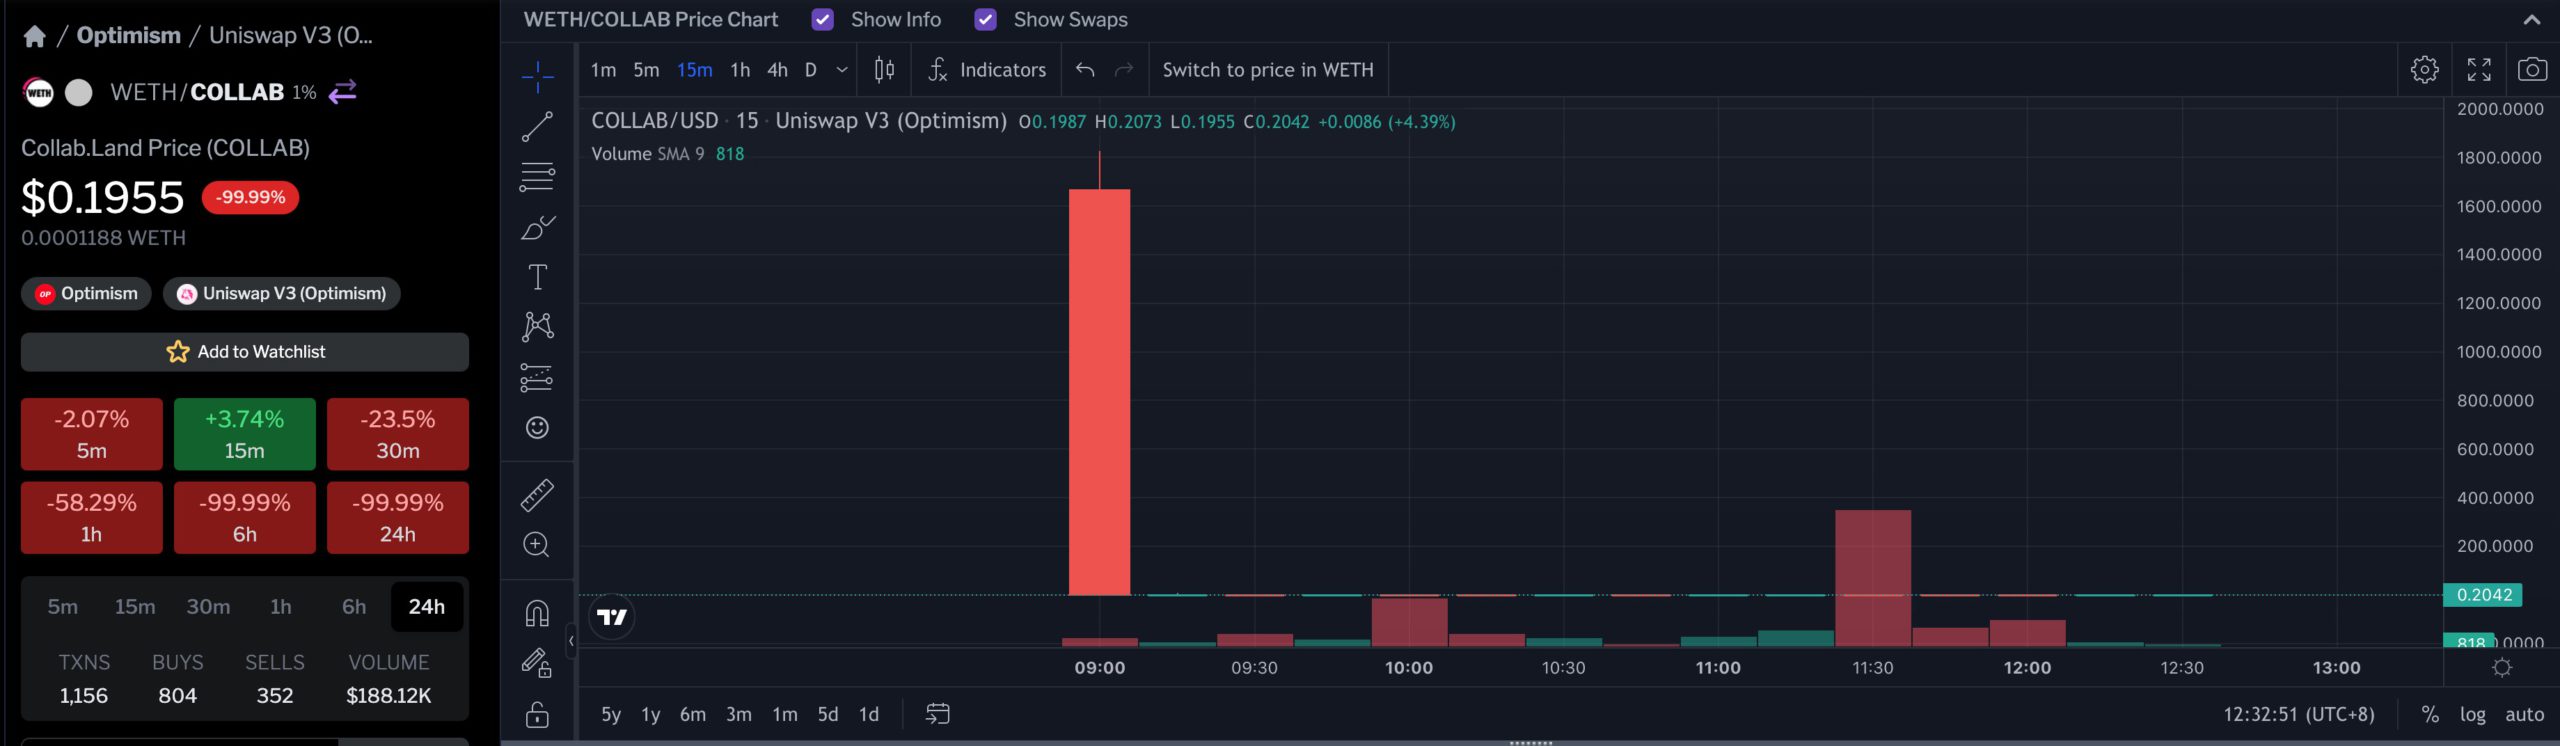Image resolution: width=2560 pixels, height=746 pixels.
Task: Select the -23.5% 30m change tile
Action: coord(398,434)
